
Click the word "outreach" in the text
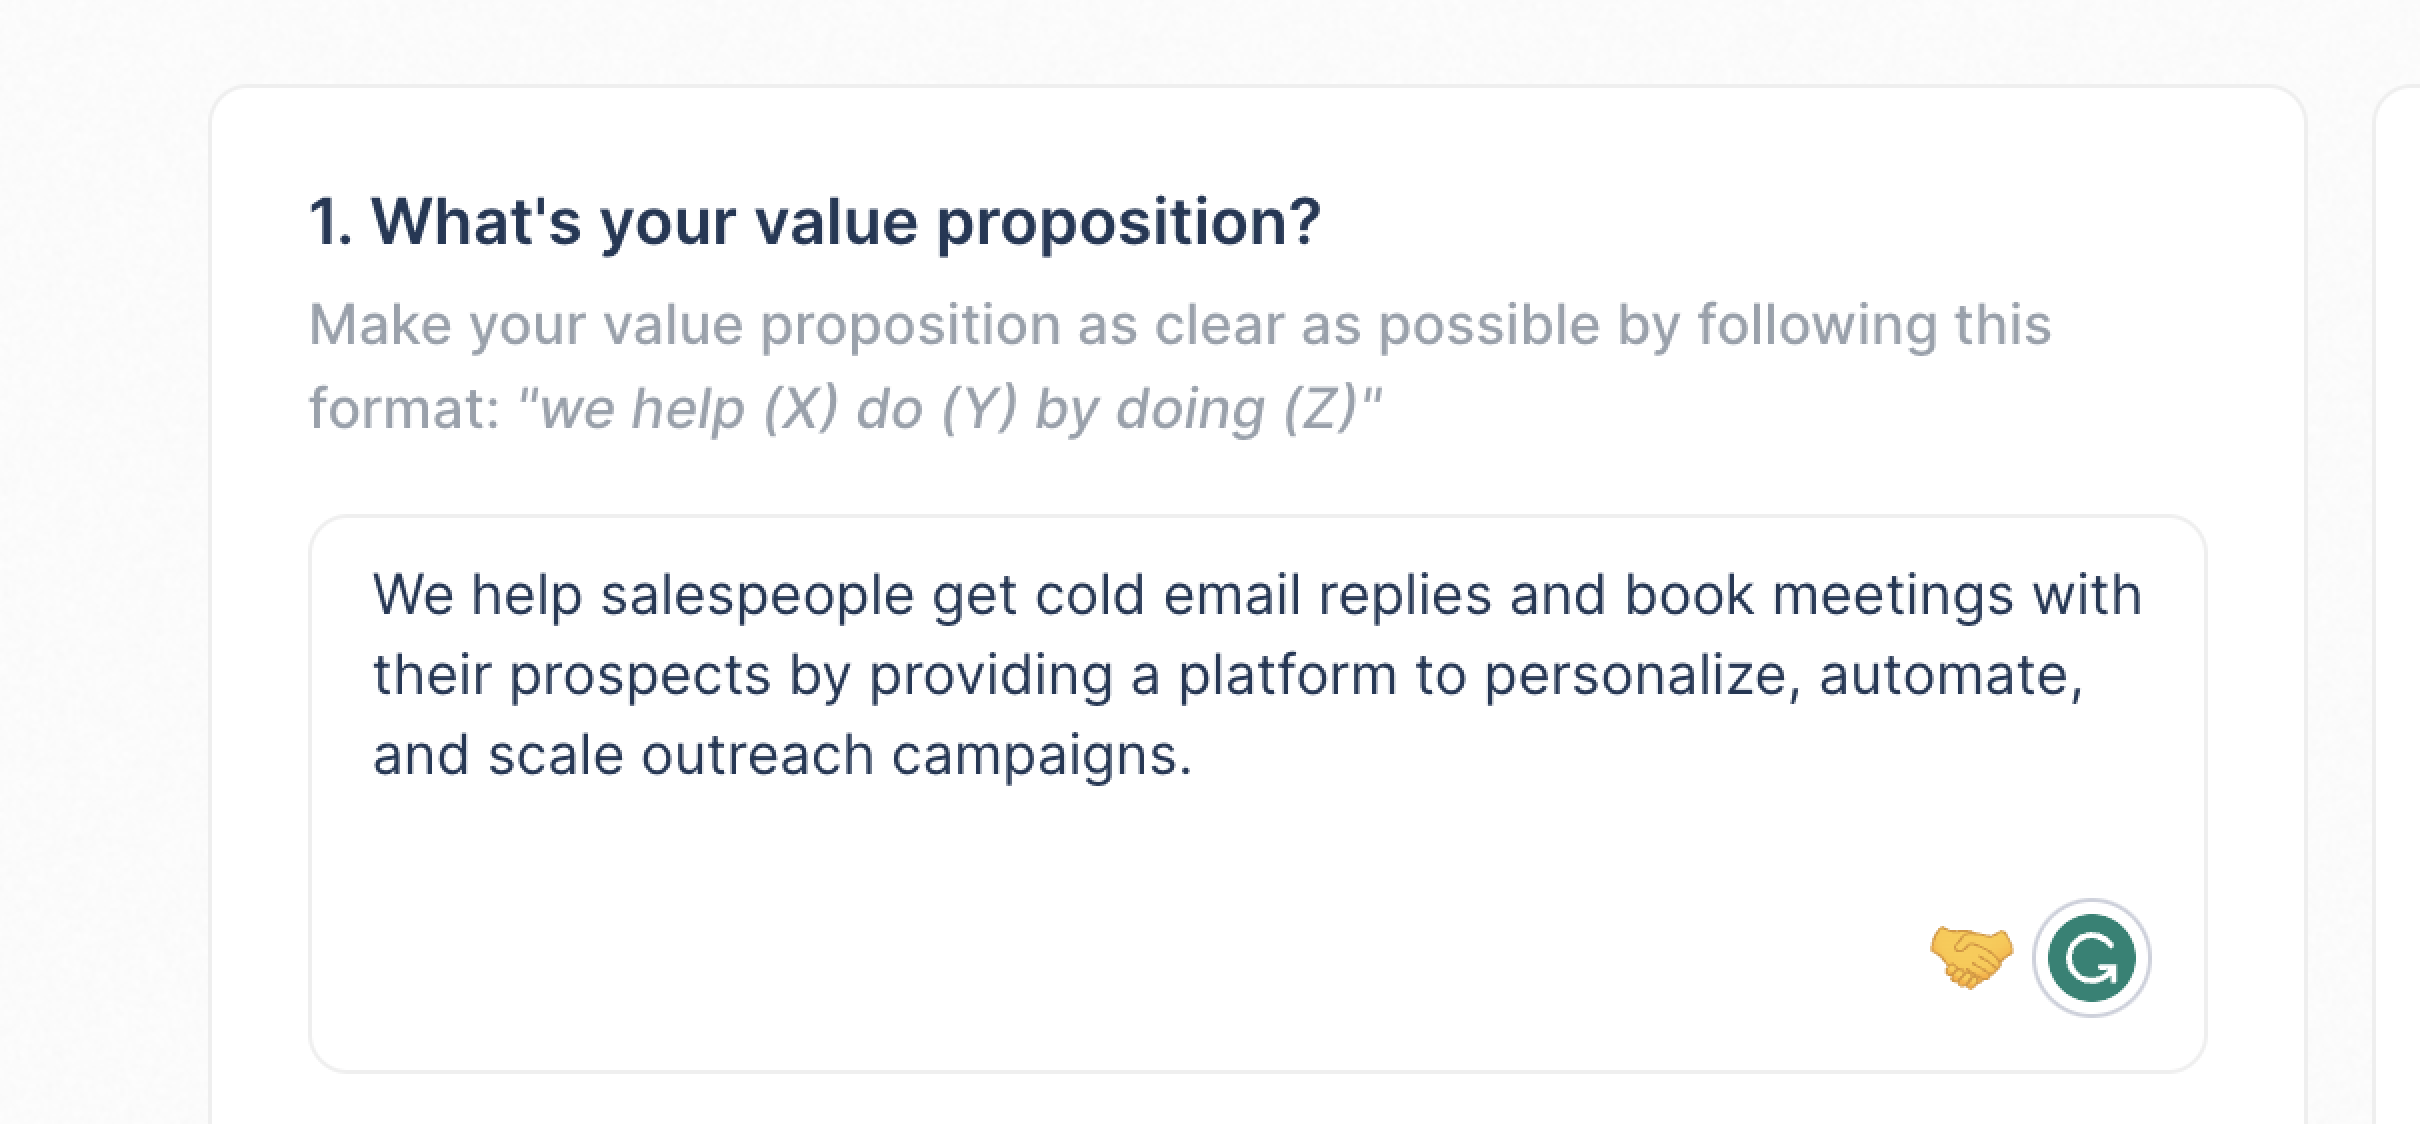[757, 755]
